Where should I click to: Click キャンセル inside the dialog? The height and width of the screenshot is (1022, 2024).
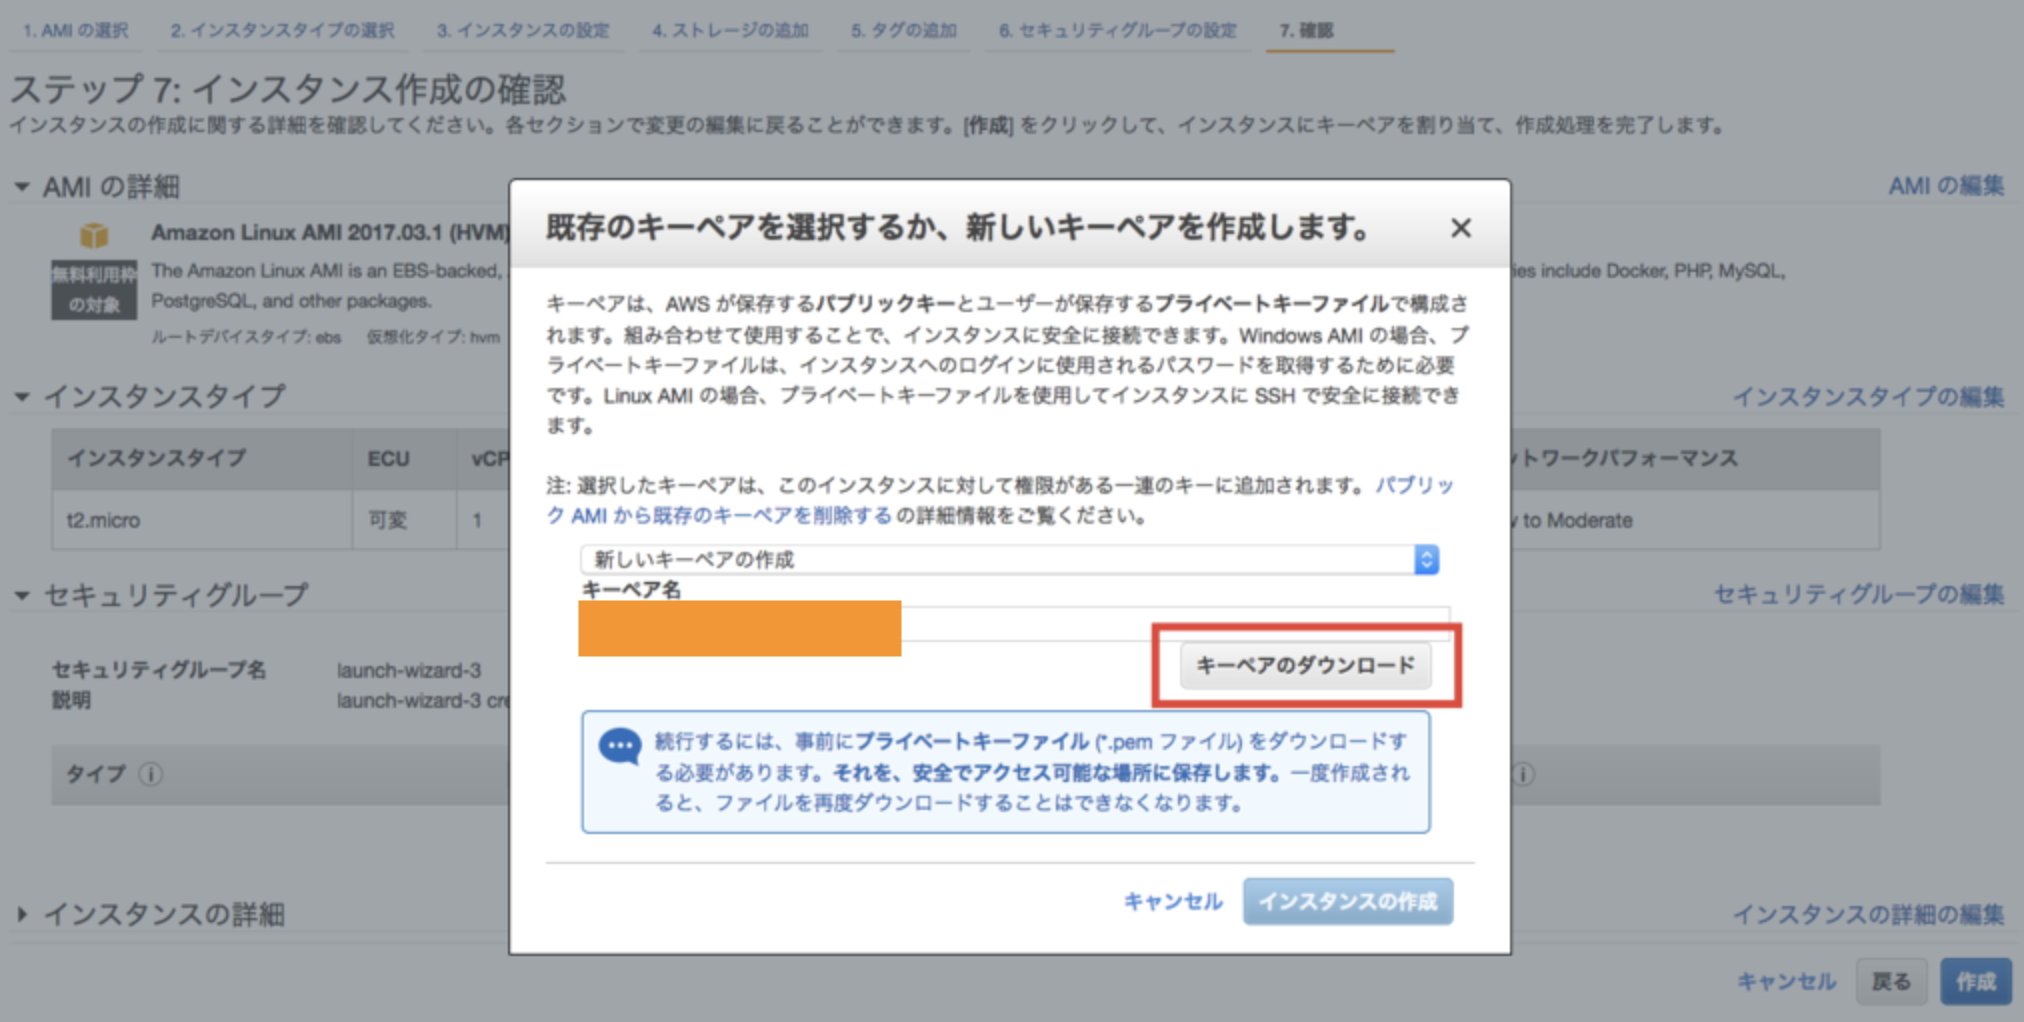click(1173, 901)
